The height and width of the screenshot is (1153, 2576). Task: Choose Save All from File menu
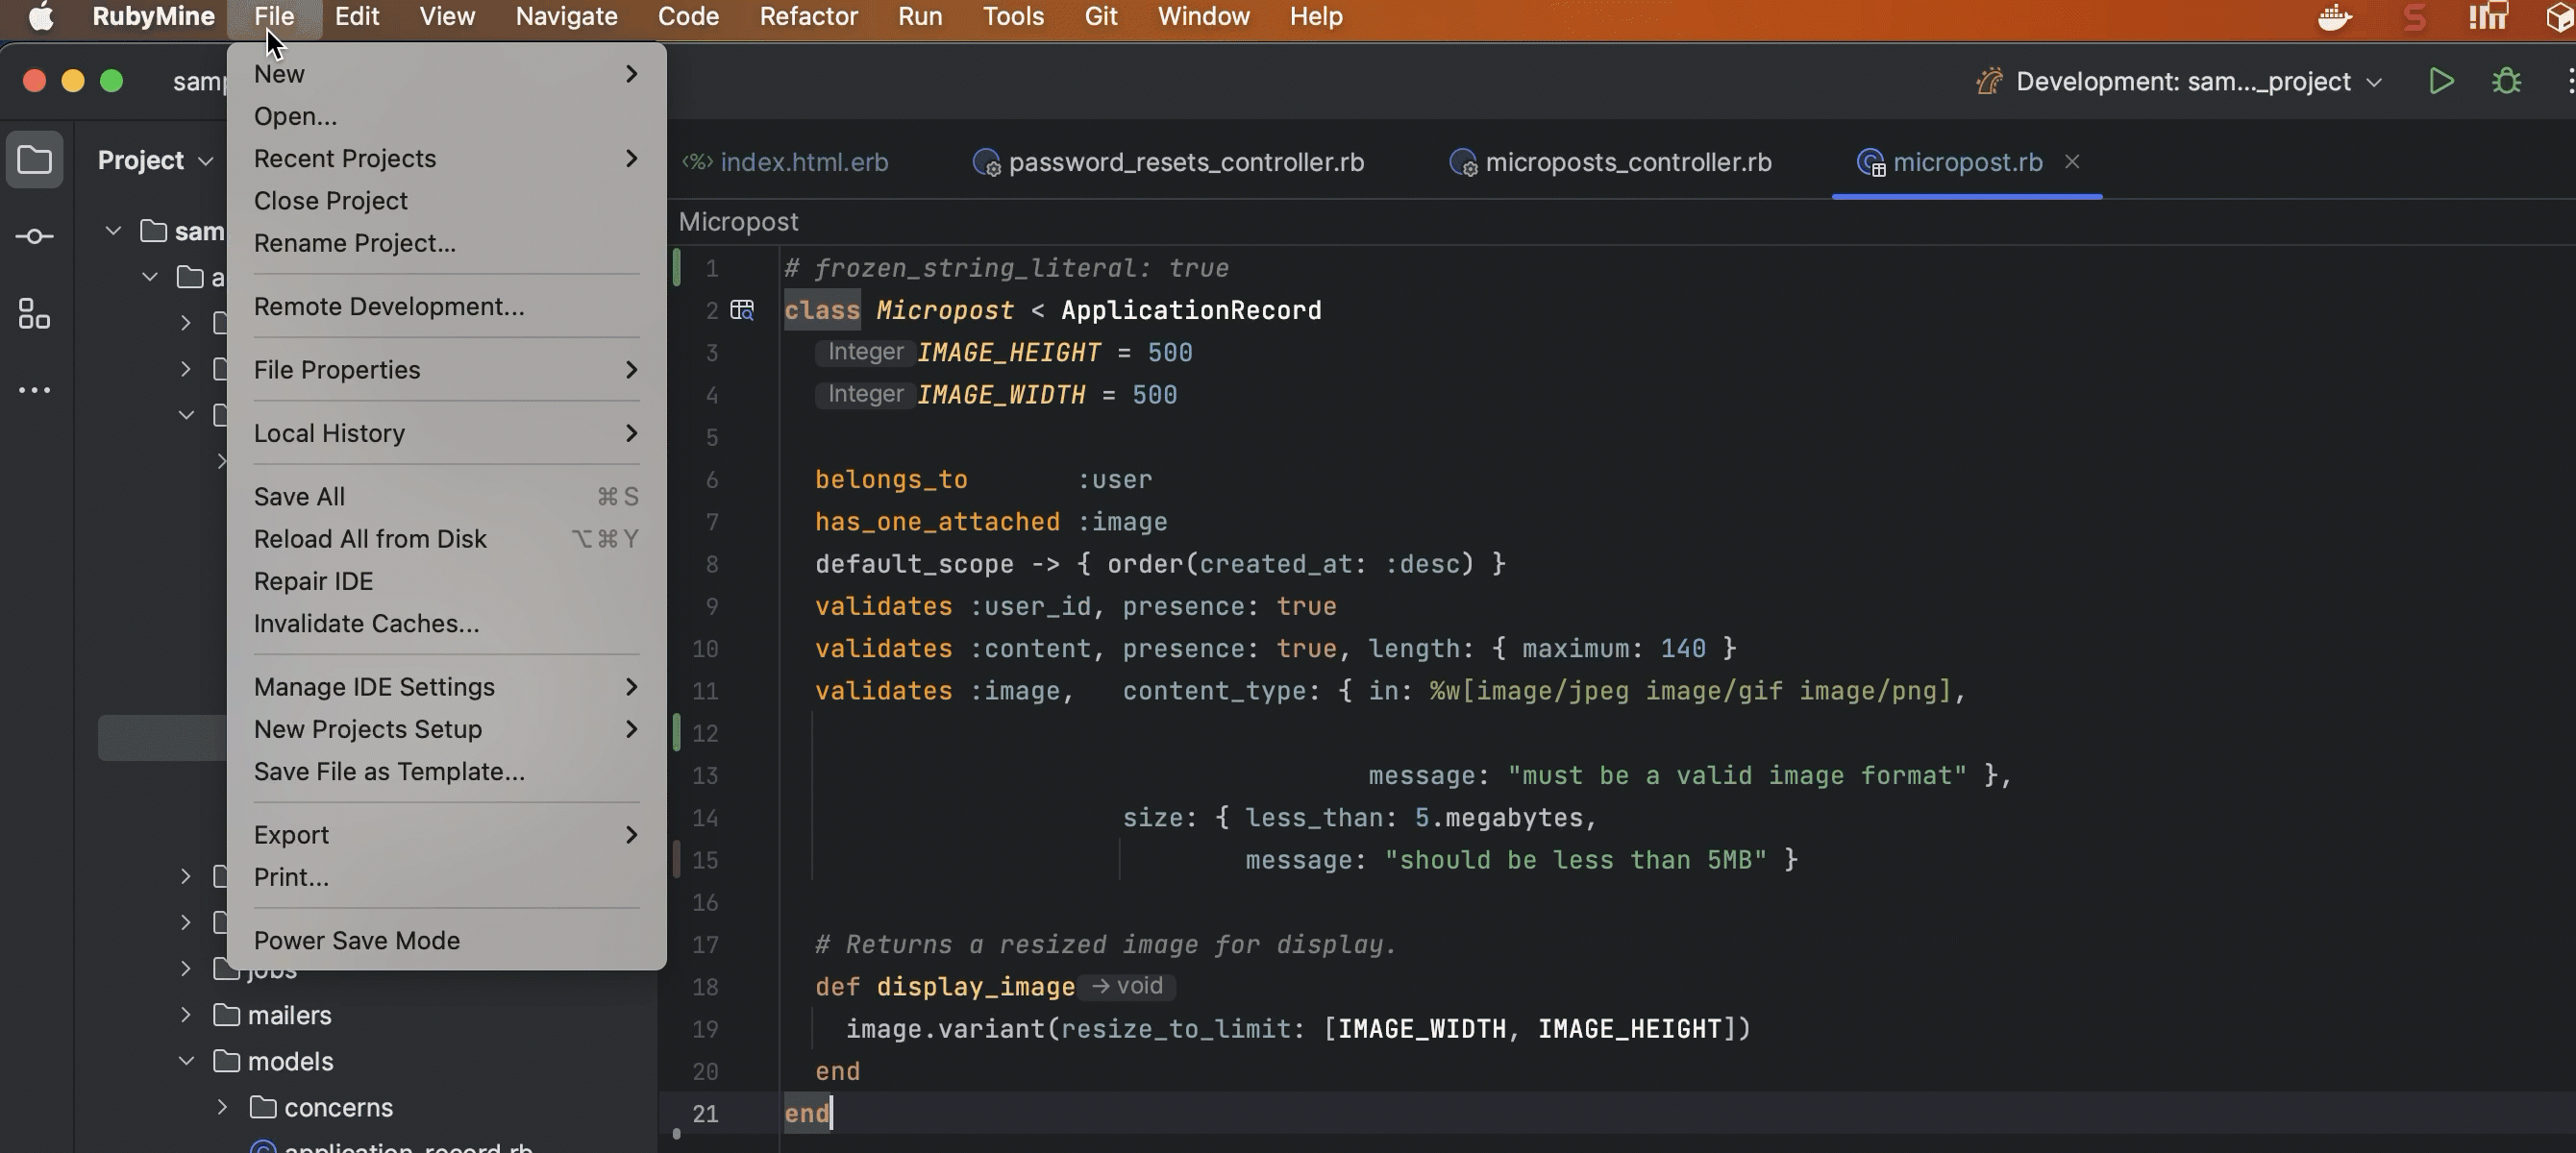[x=299, y=496]
